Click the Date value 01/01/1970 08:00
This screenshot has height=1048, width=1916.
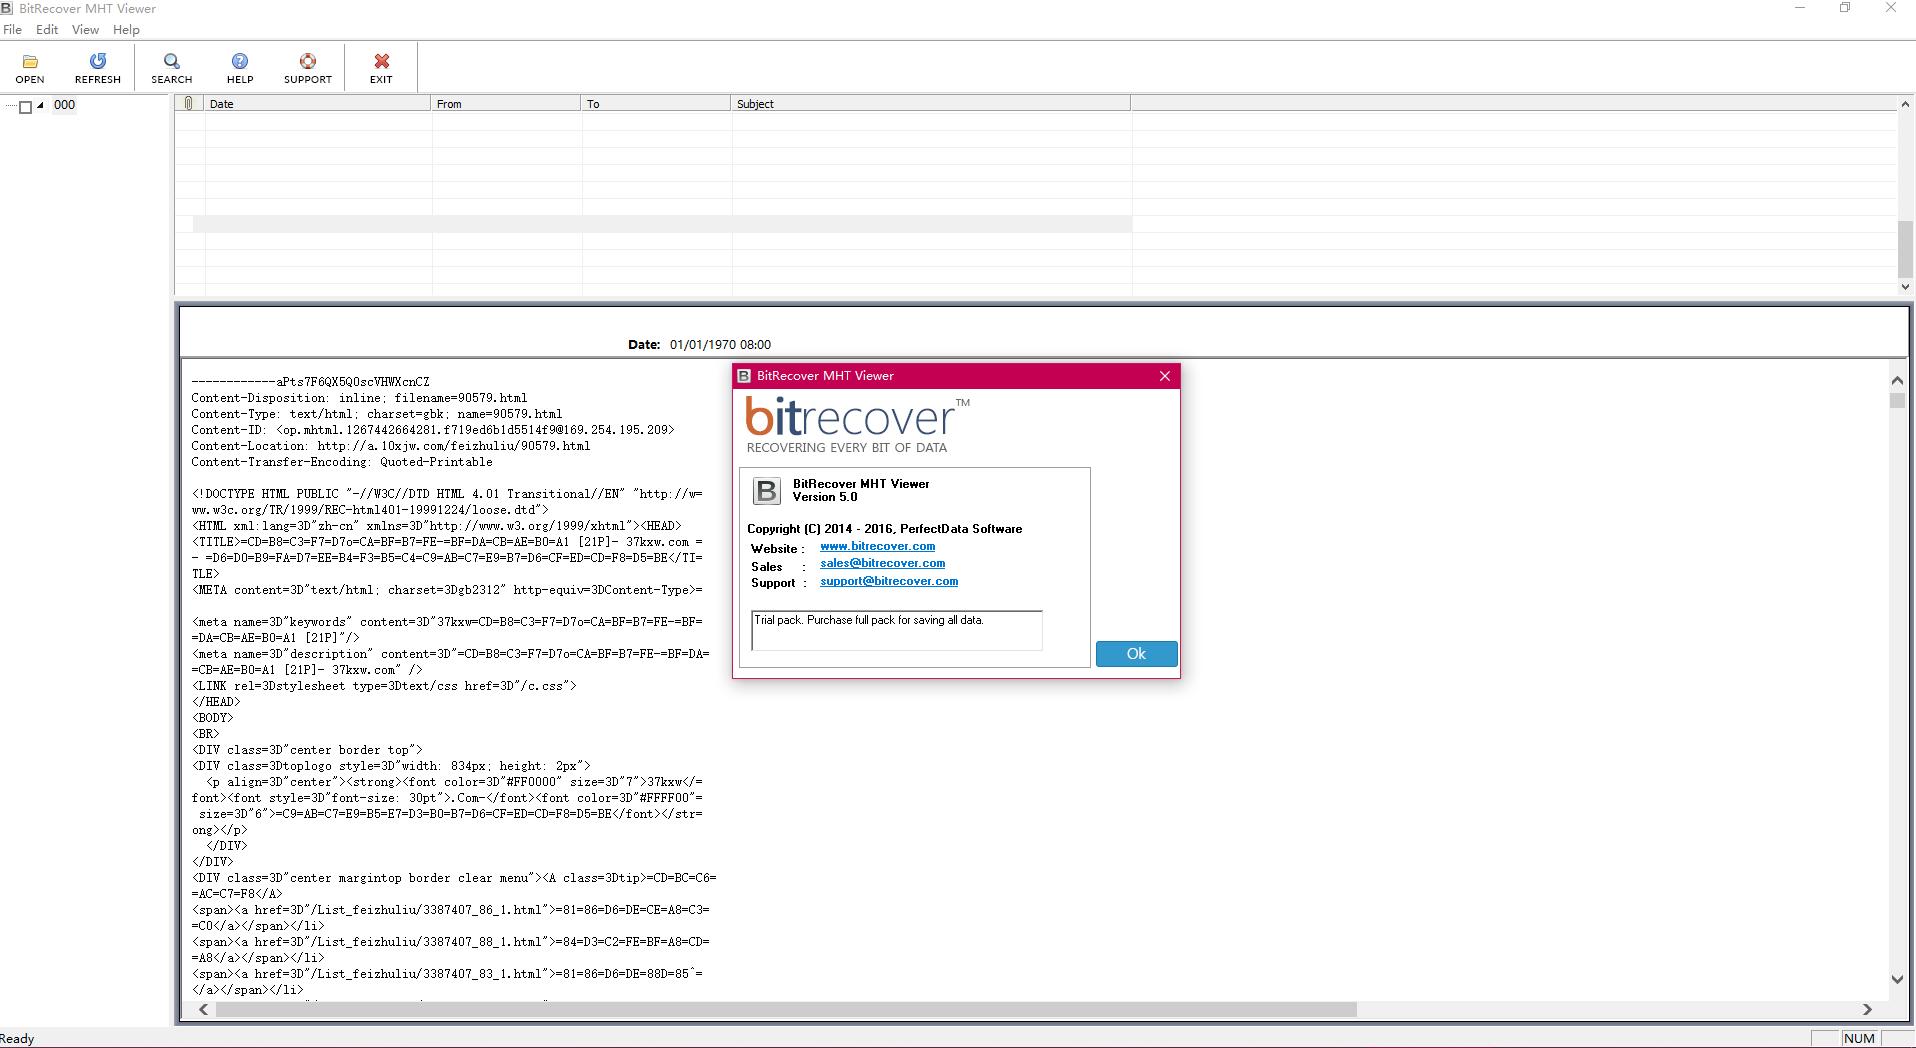[x=720, y=344]
